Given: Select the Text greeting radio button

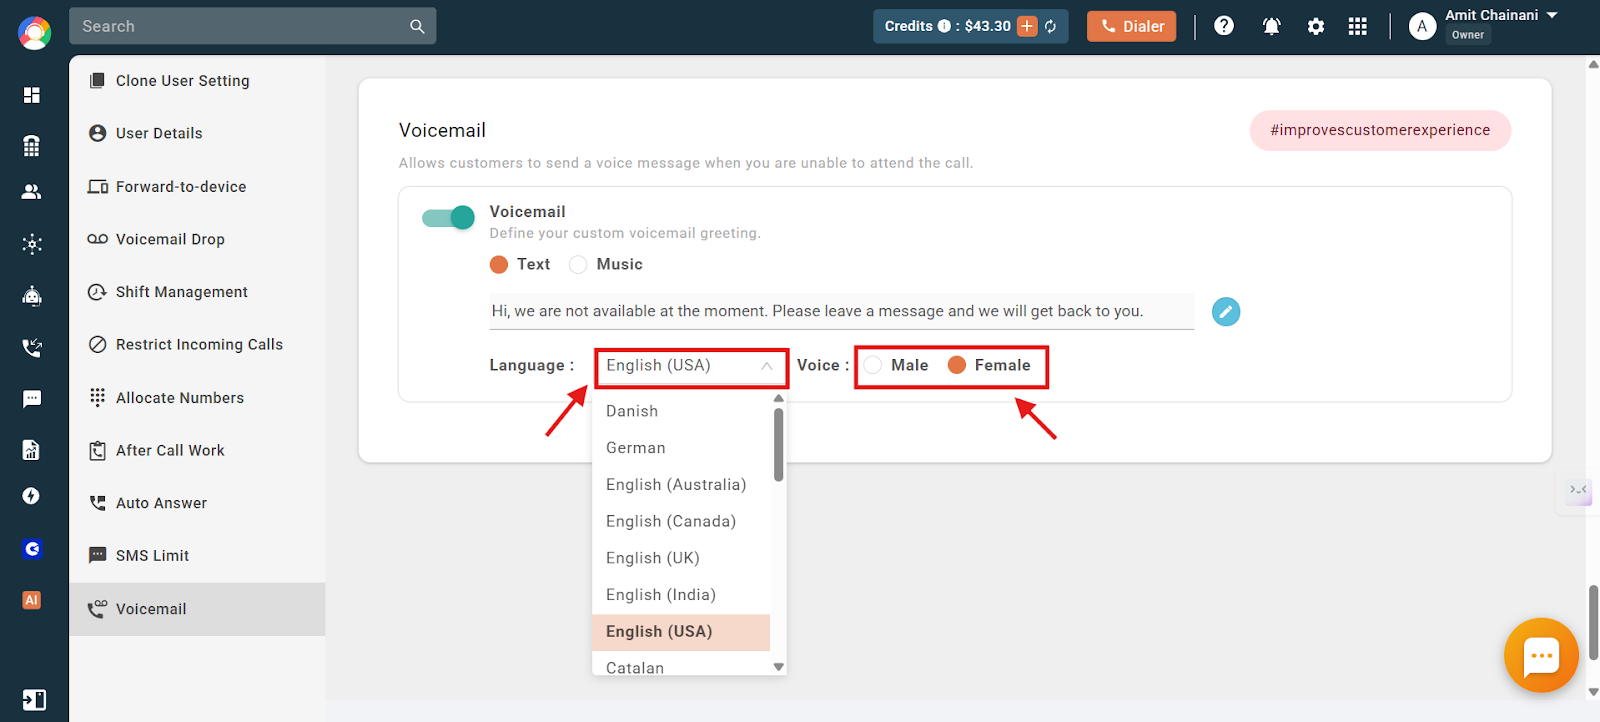Looking at the screenshot, I should pos(499,265).
